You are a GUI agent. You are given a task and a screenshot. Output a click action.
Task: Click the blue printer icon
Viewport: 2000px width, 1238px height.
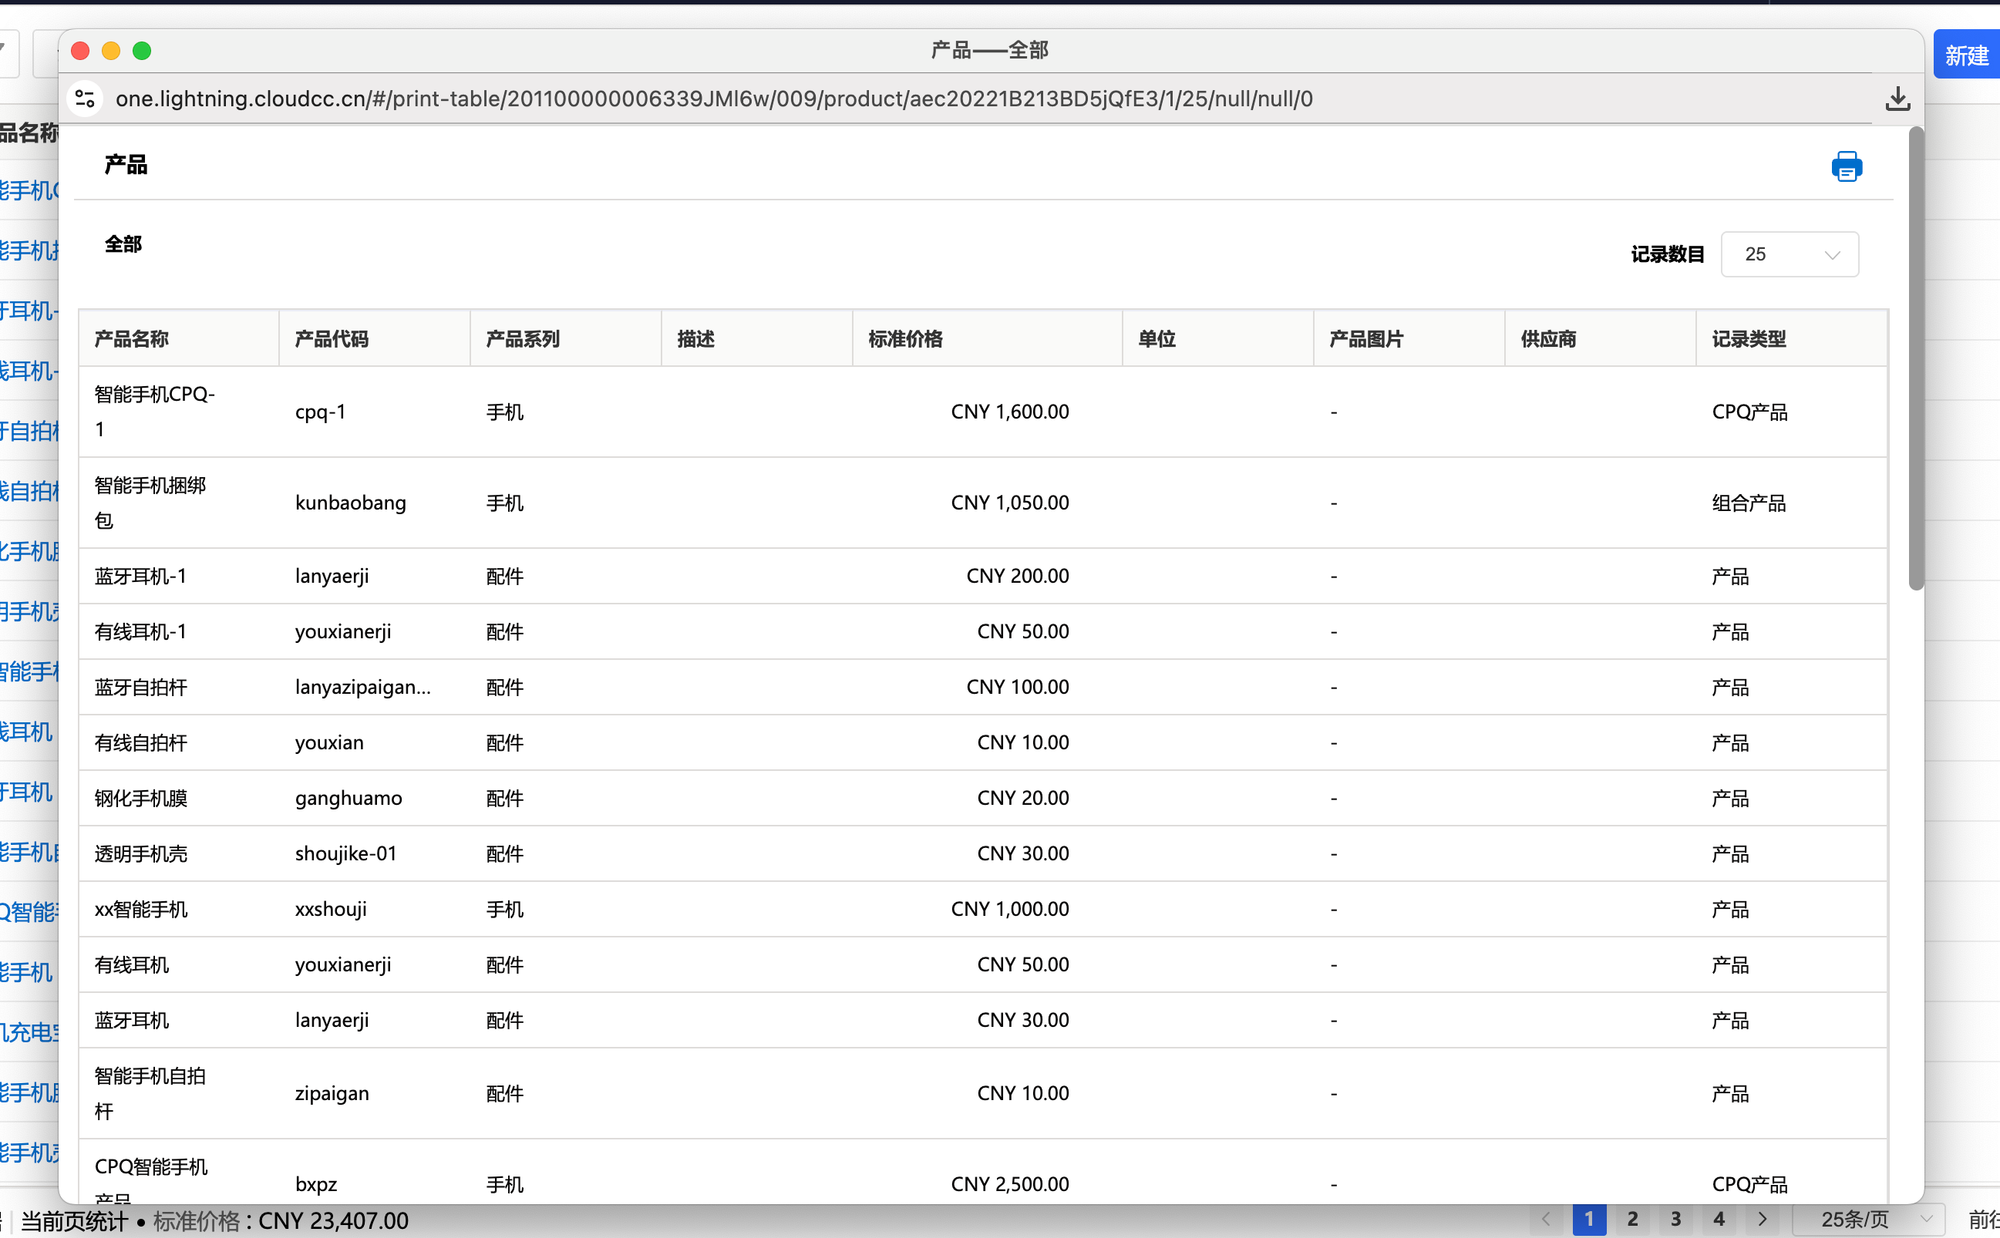(x=1846, y=166)
